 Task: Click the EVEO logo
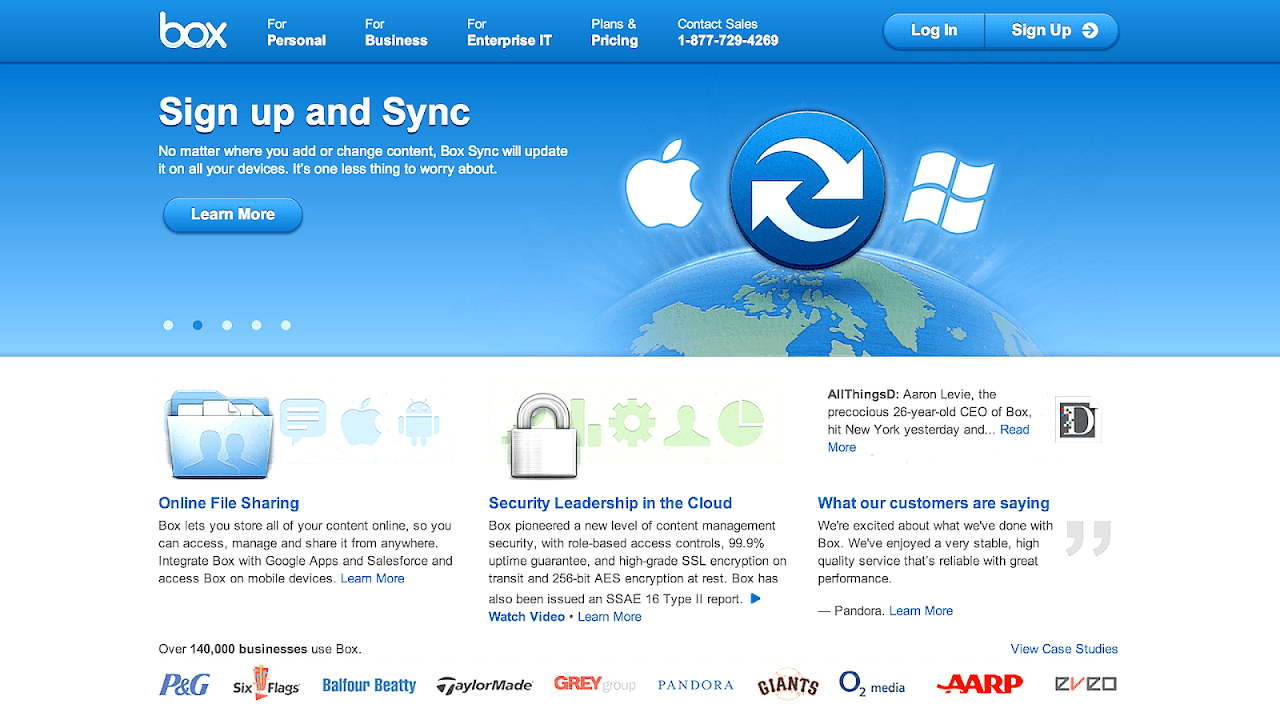[x=1086, y=684]
